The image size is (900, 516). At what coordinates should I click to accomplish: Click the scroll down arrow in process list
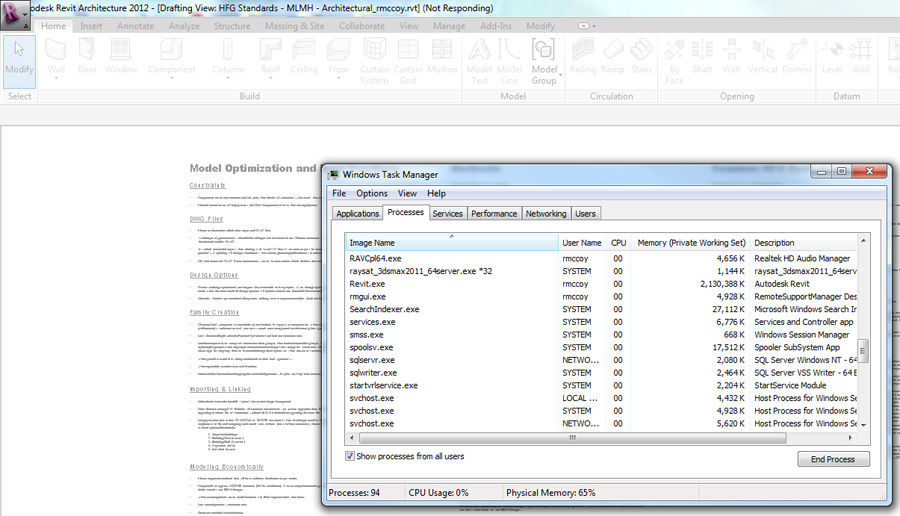863,425
